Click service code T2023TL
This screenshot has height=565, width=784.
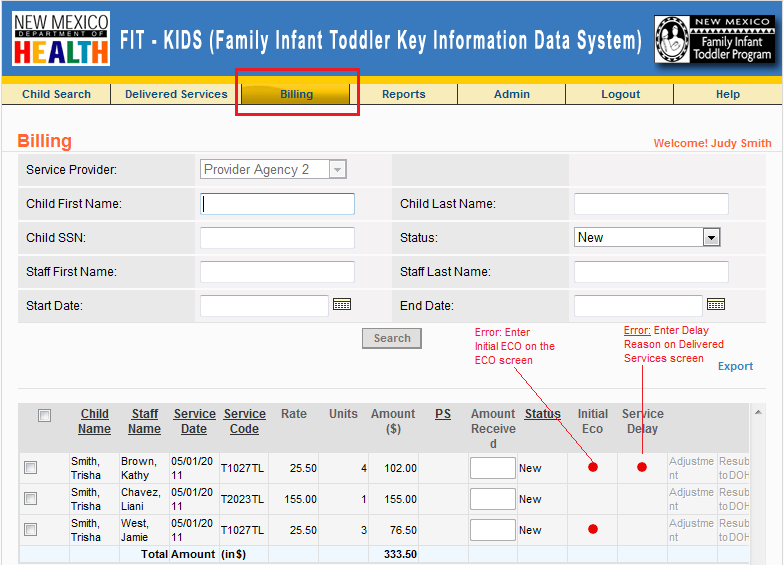[242, 499]
